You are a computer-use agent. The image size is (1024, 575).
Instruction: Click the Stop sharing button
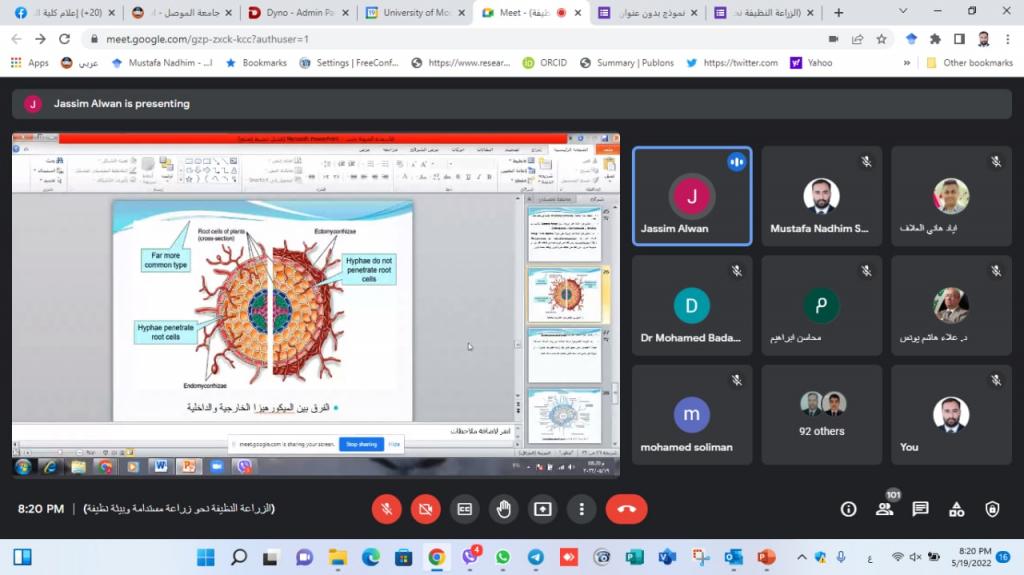coord(361,443)
